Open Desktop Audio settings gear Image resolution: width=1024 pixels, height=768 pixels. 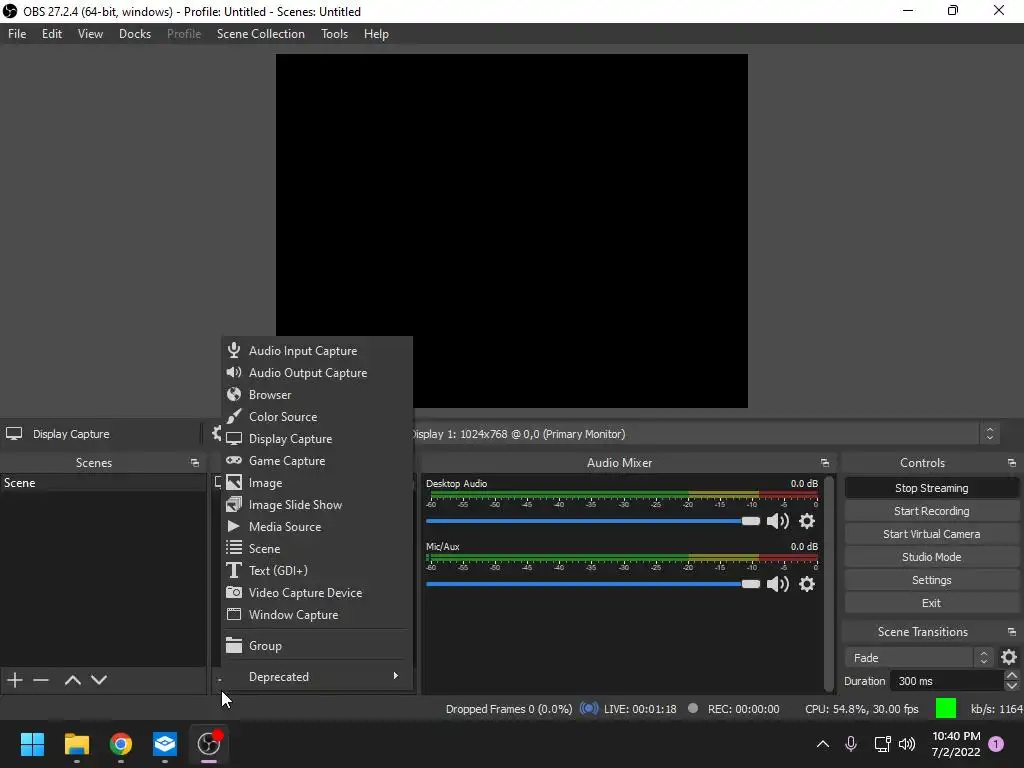click(807, 521)
